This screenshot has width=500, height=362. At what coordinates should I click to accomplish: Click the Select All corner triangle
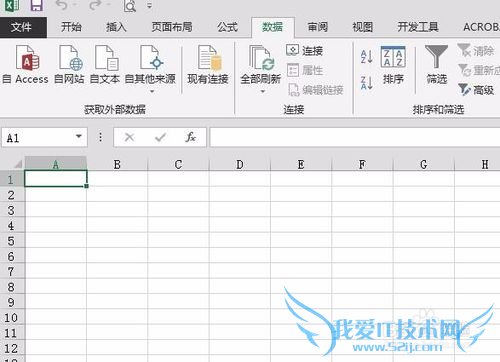[17, 164]
